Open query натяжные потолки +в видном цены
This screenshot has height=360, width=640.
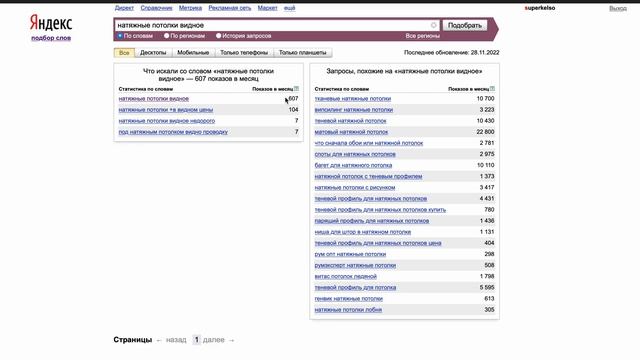166,110
